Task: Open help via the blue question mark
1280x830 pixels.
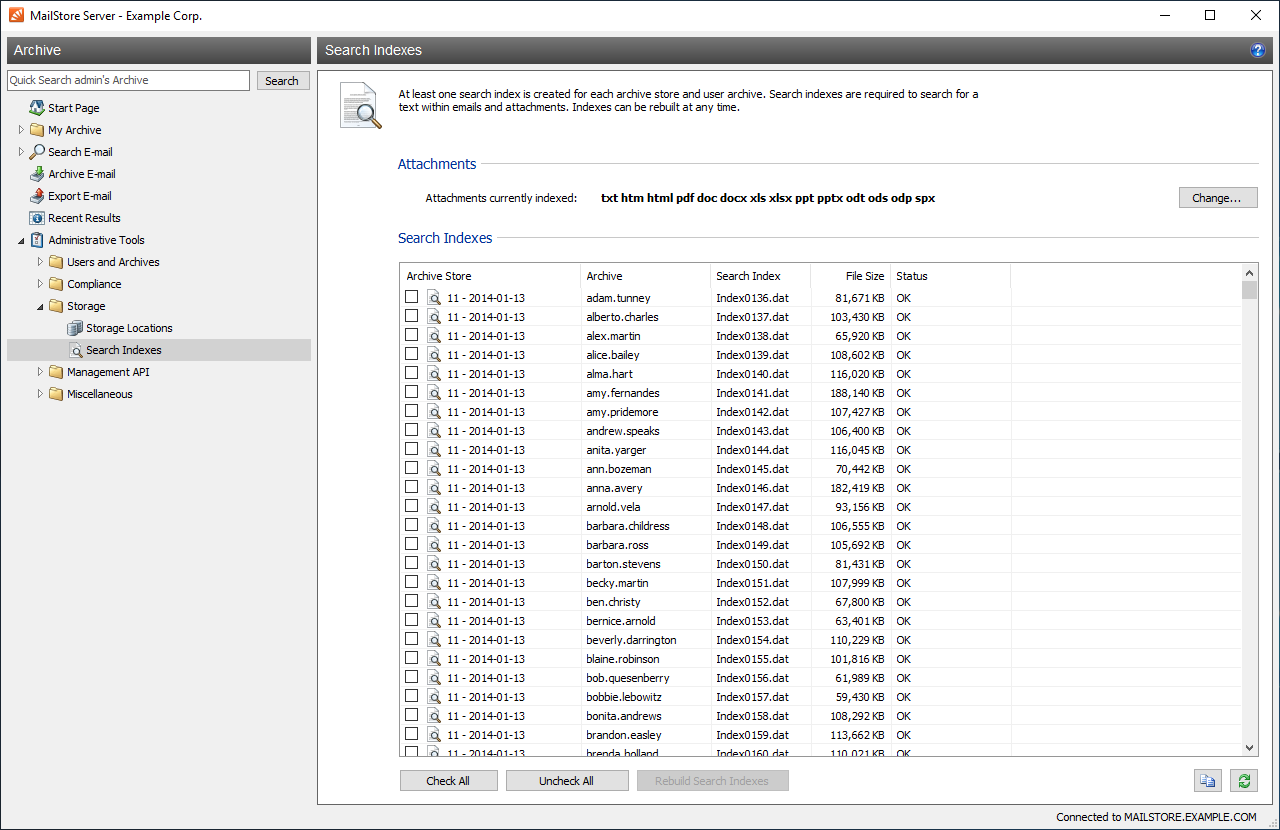Action: (x=1258, y=51)
